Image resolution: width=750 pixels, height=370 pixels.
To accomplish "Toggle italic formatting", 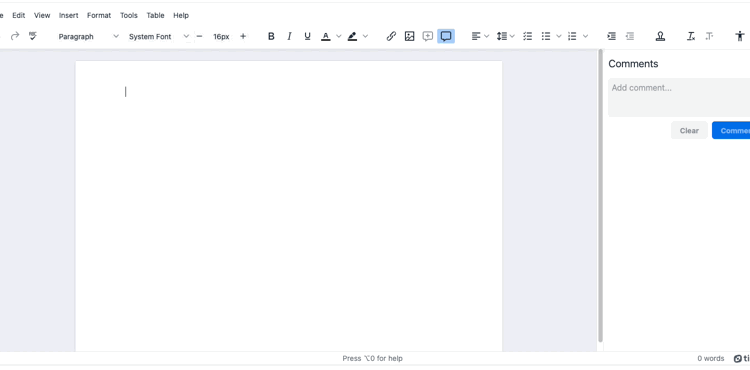I will 289,36.
